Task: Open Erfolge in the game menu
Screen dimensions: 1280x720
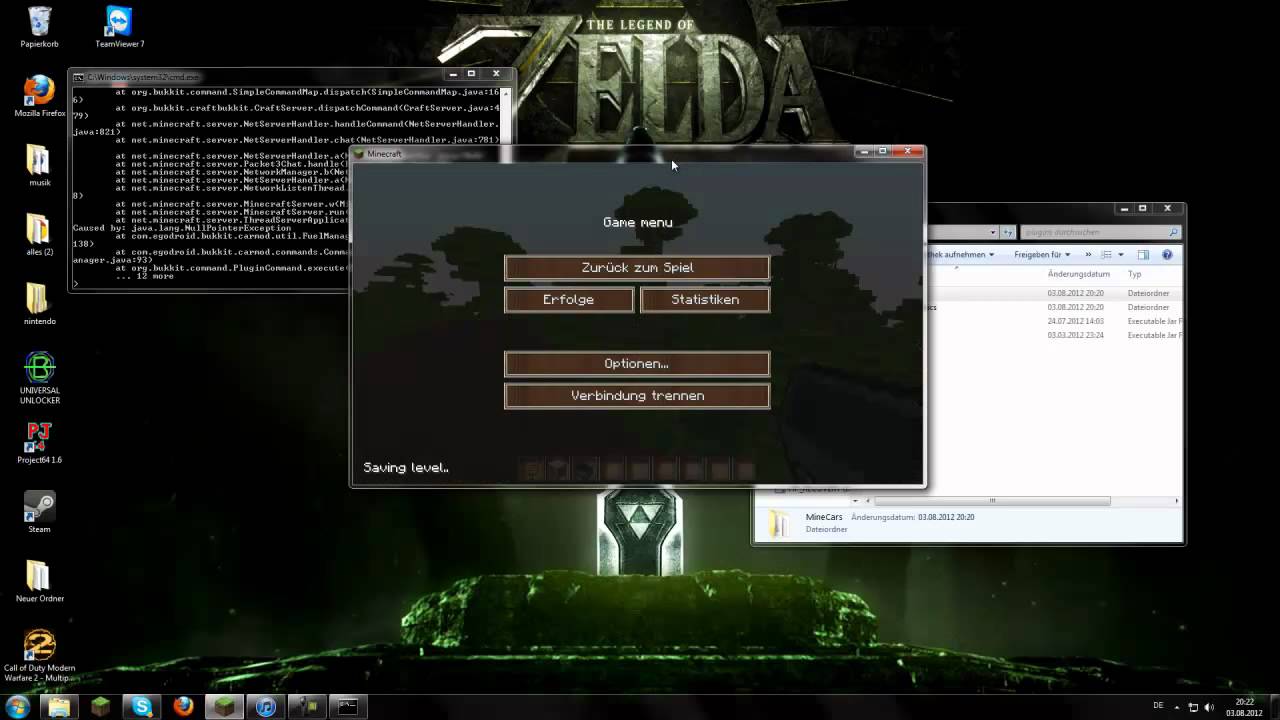Action: [569, 300]
